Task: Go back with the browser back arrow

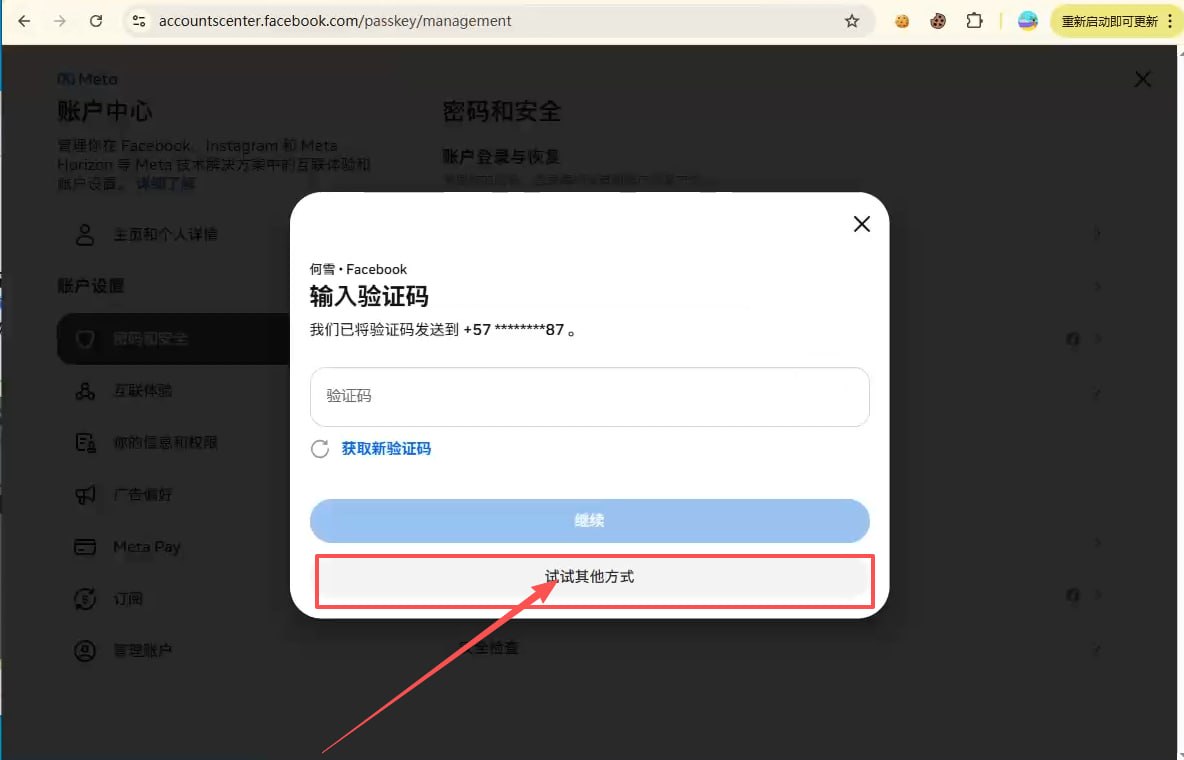Action: point(25,21)
